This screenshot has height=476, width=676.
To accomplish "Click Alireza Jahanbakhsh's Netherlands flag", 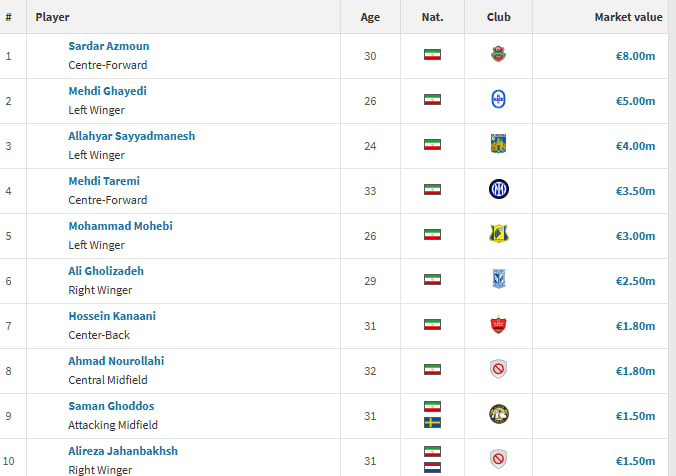I will click(x=432, y=467).
